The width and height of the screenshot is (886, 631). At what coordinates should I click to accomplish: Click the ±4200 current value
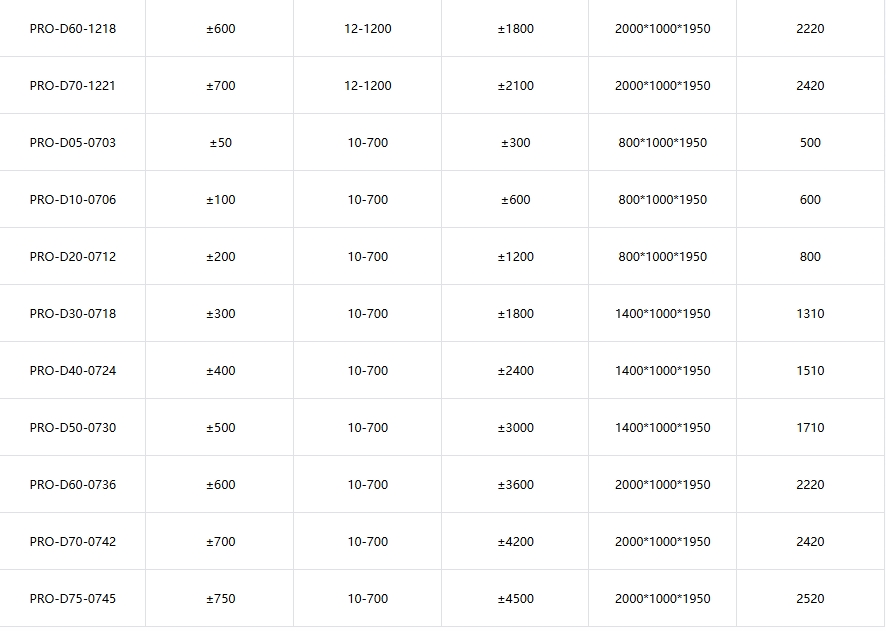515,542
